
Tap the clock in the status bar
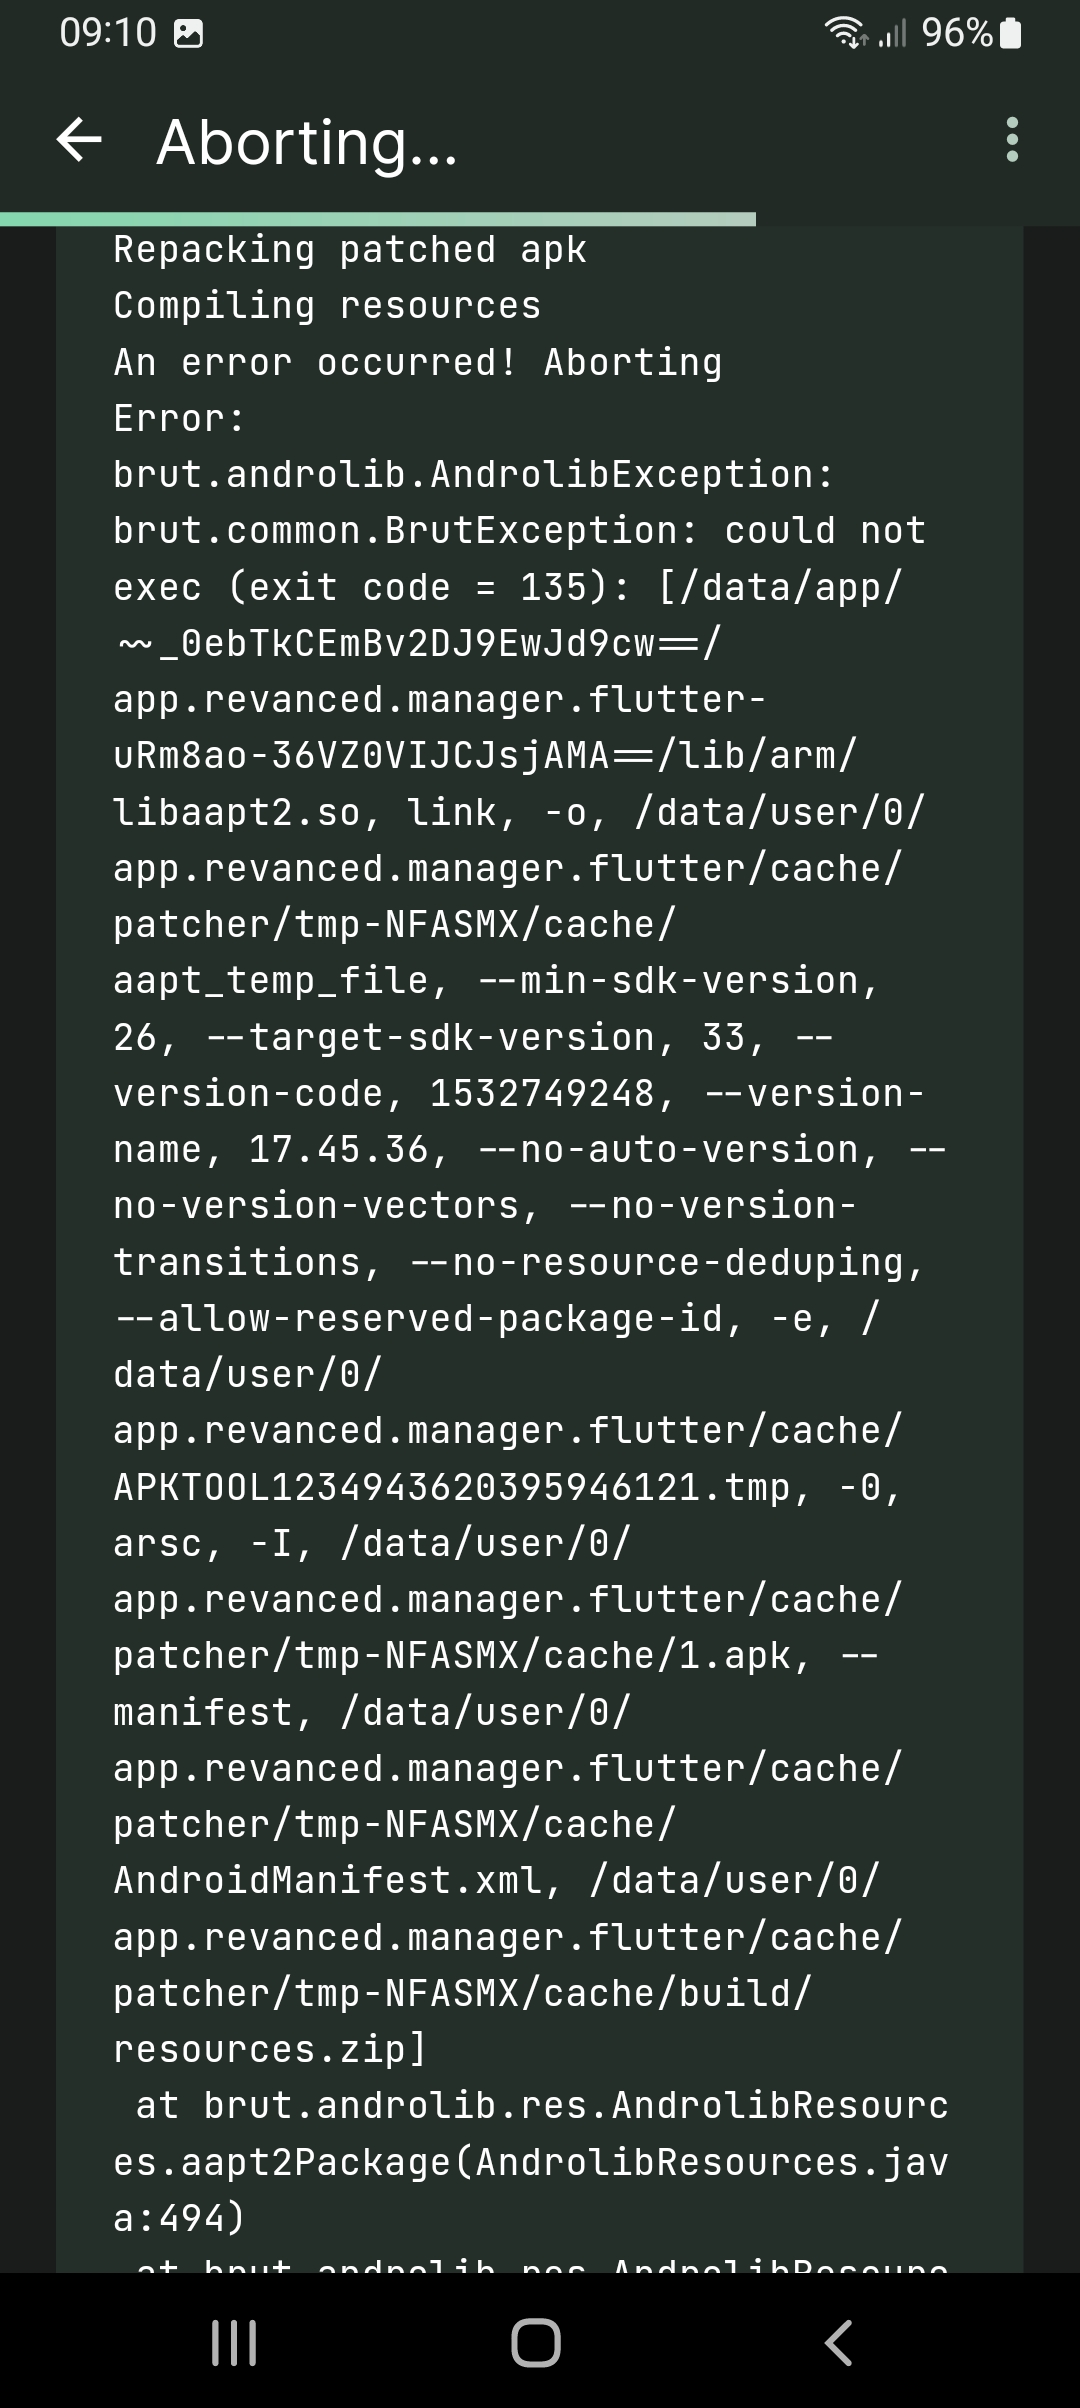(110, 33)
